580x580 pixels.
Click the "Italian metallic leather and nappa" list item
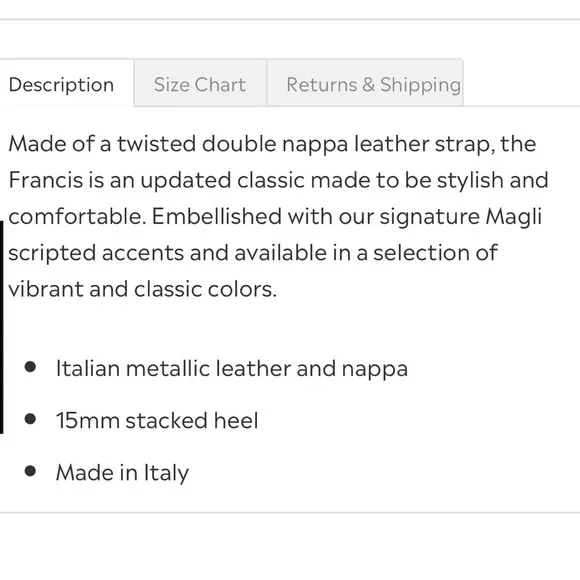click(232, 368)
